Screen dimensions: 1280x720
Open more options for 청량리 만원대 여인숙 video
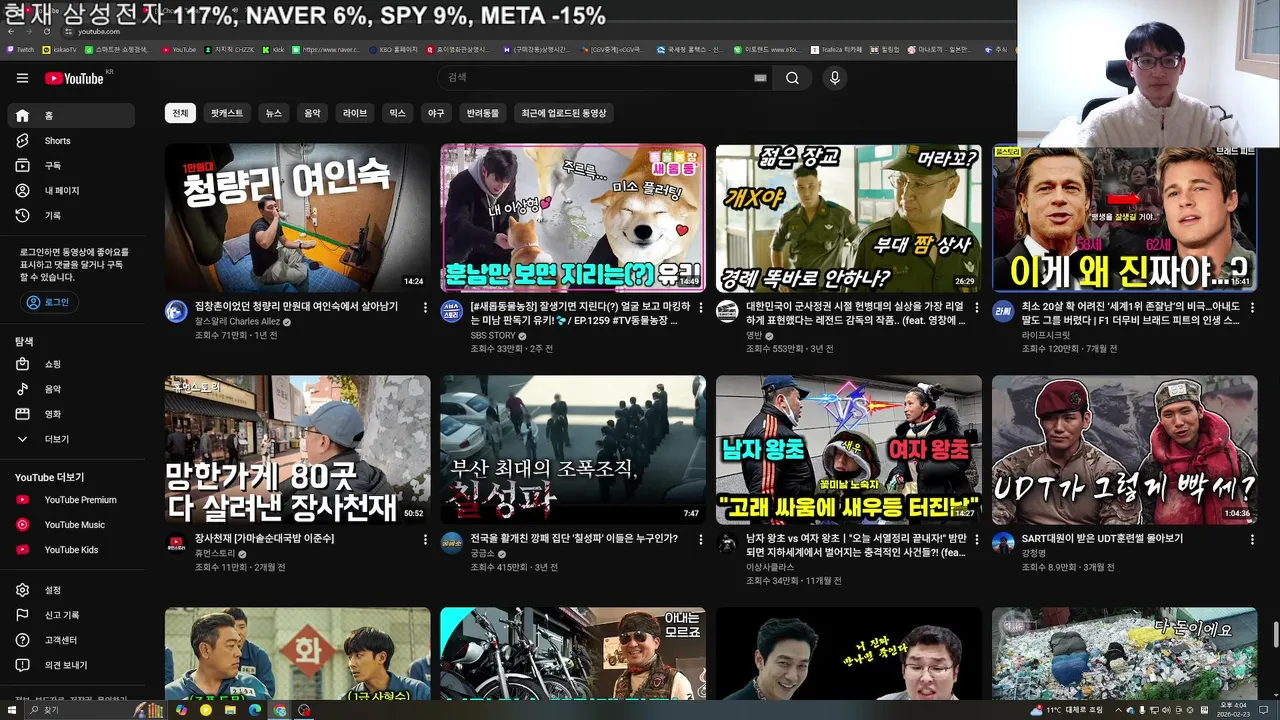click(x=425, y=307)
